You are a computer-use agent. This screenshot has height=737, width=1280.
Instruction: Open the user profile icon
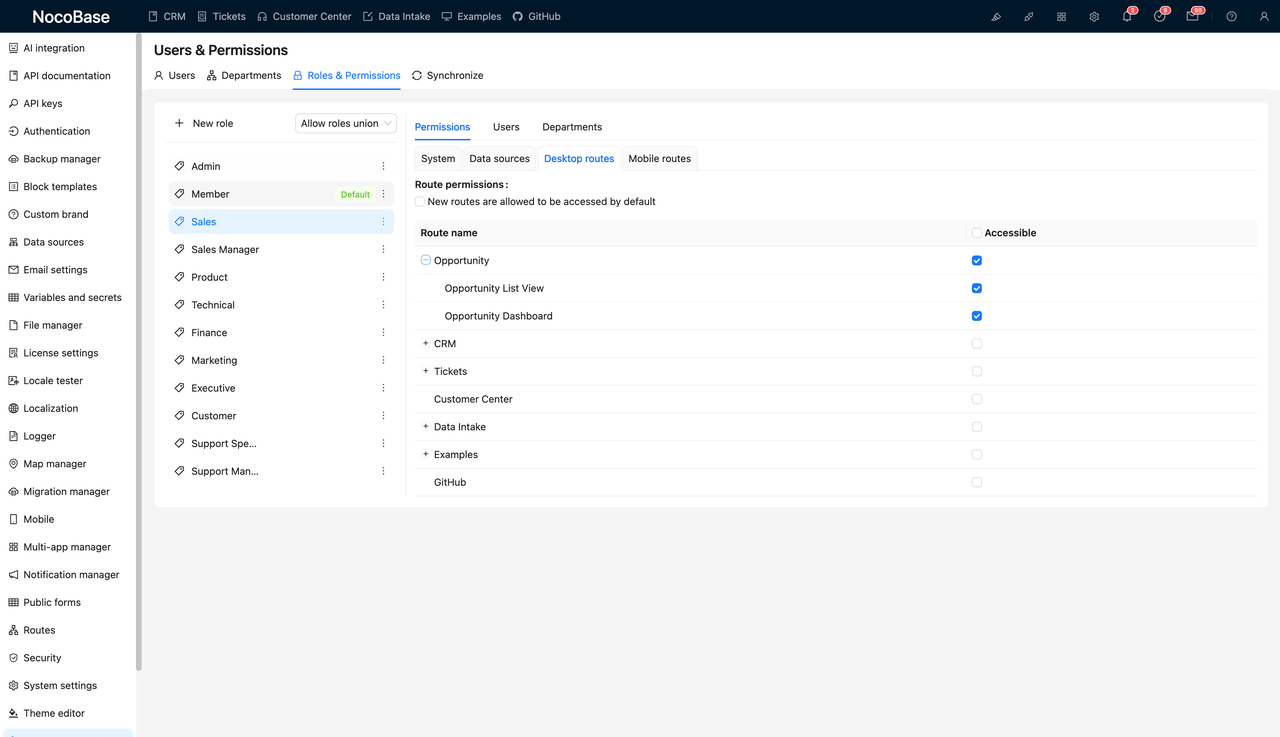tap(1264, 17)
